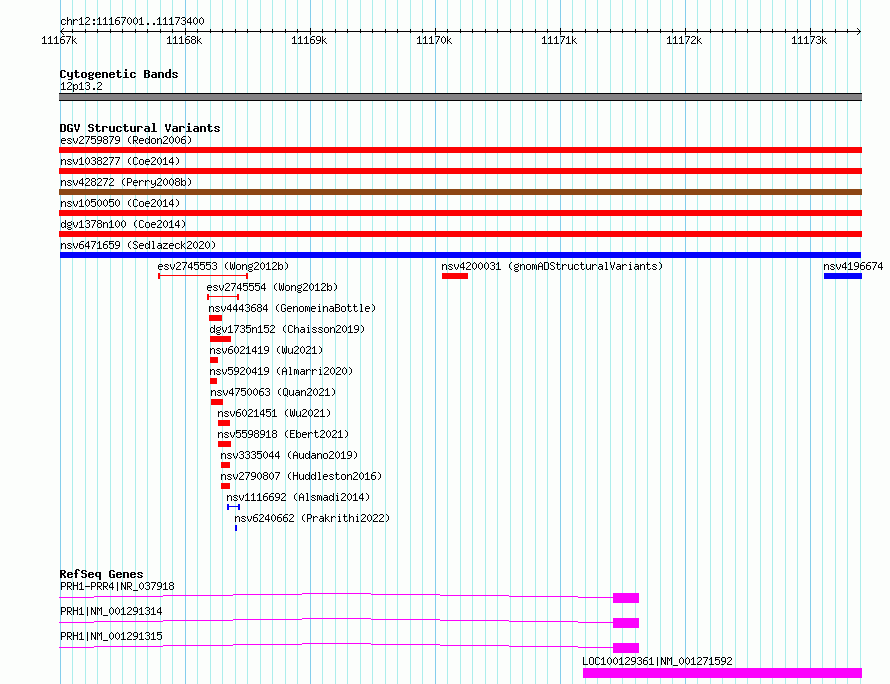Click the esv2745554 (Wong2012b) label
The width and height of the screenshot is (890, 684).
pos(272,287)
